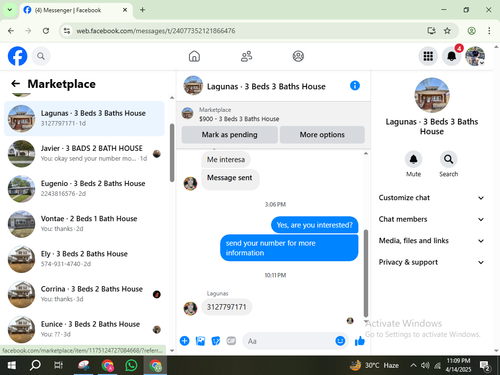
Task: Click the browser address bar URL
Action: [x=155, y=31]
